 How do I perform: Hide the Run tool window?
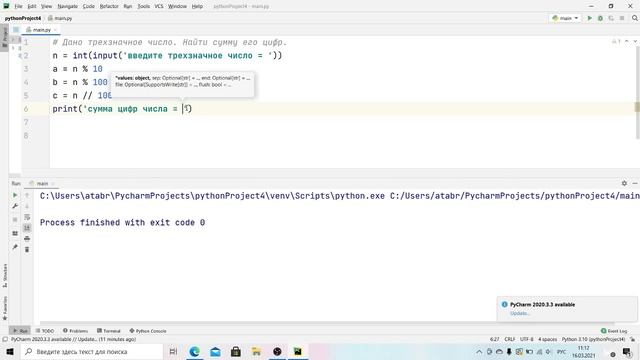(635, 183)
